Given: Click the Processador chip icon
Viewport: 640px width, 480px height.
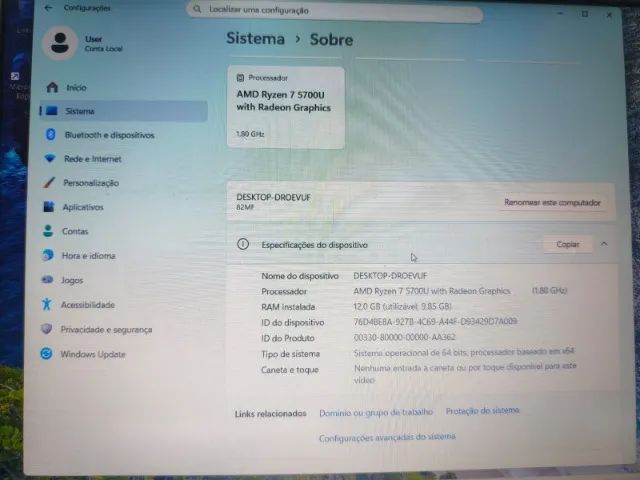Looking at the screenshot, I should (240, 78).
